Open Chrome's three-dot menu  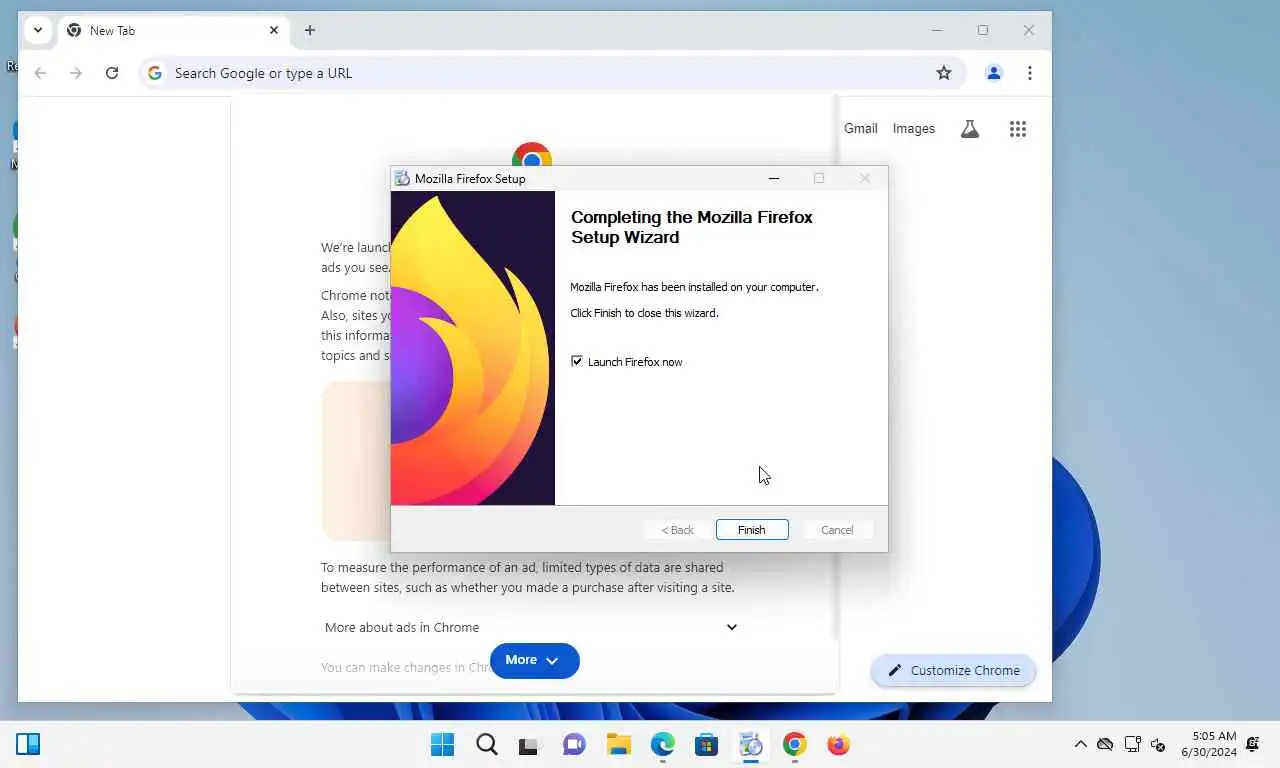[x=1030, y=73]
